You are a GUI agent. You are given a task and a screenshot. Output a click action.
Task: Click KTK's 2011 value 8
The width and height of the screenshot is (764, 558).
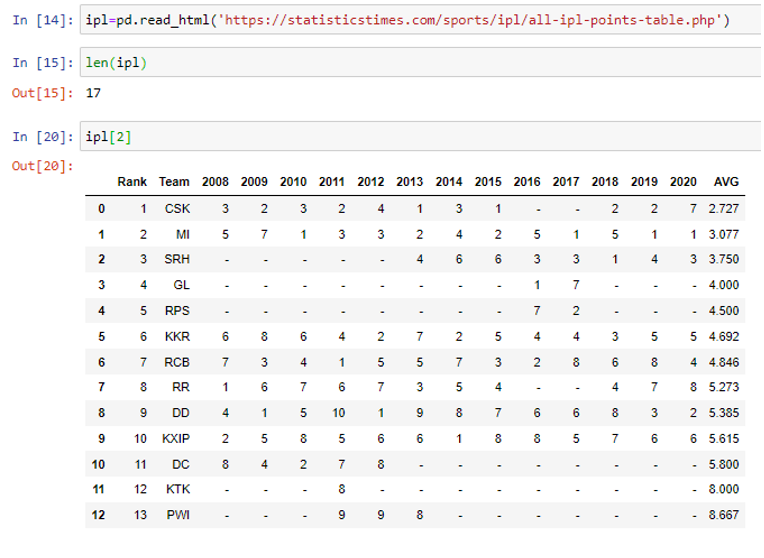[342, 489]
